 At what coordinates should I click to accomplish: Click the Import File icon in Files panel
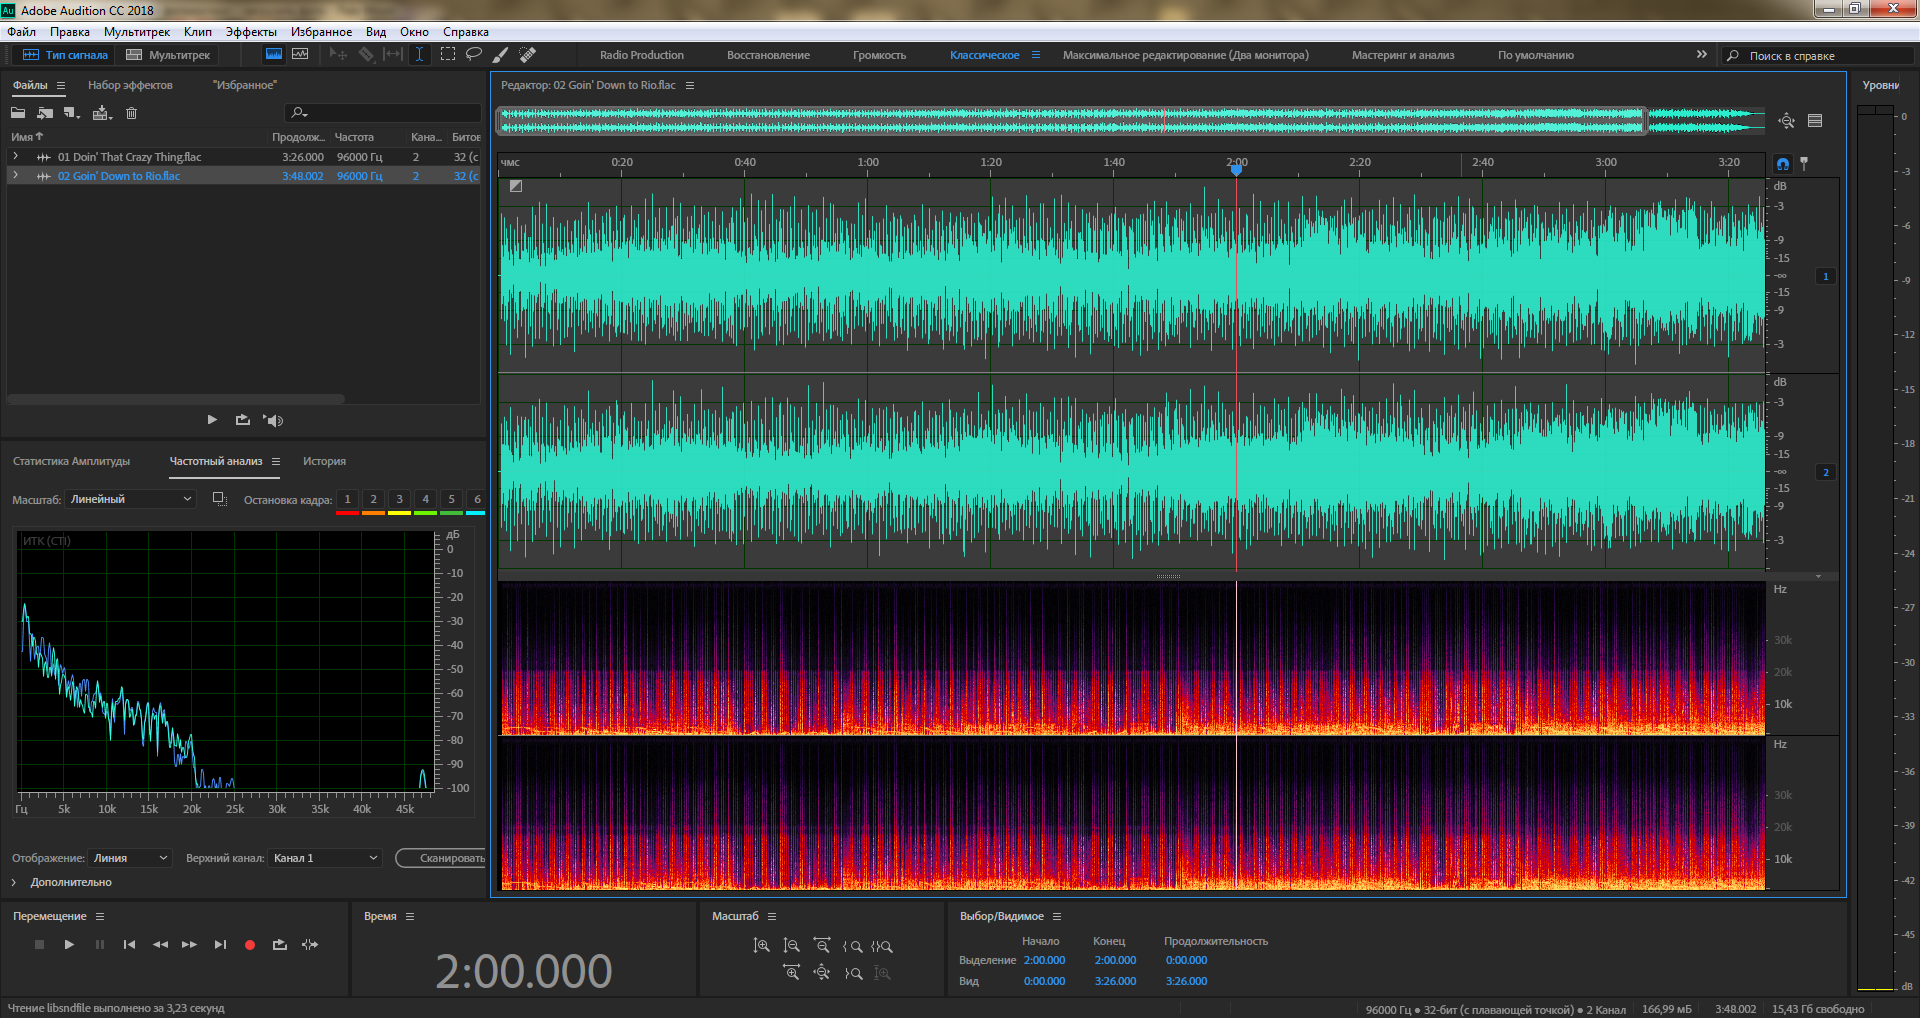coord(45,113)
